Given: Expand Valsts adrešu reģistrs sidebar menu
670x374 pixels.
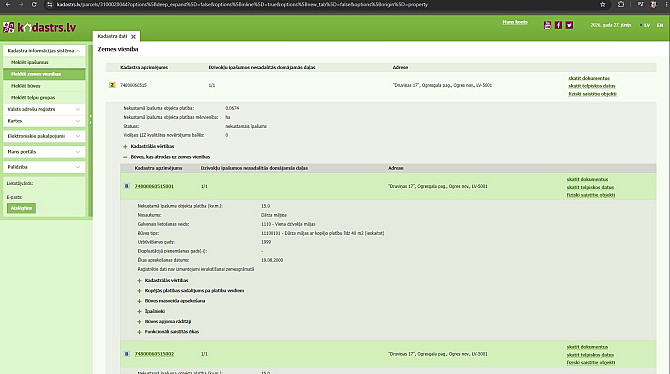Looking at the screenshot, I should point(44,109).
